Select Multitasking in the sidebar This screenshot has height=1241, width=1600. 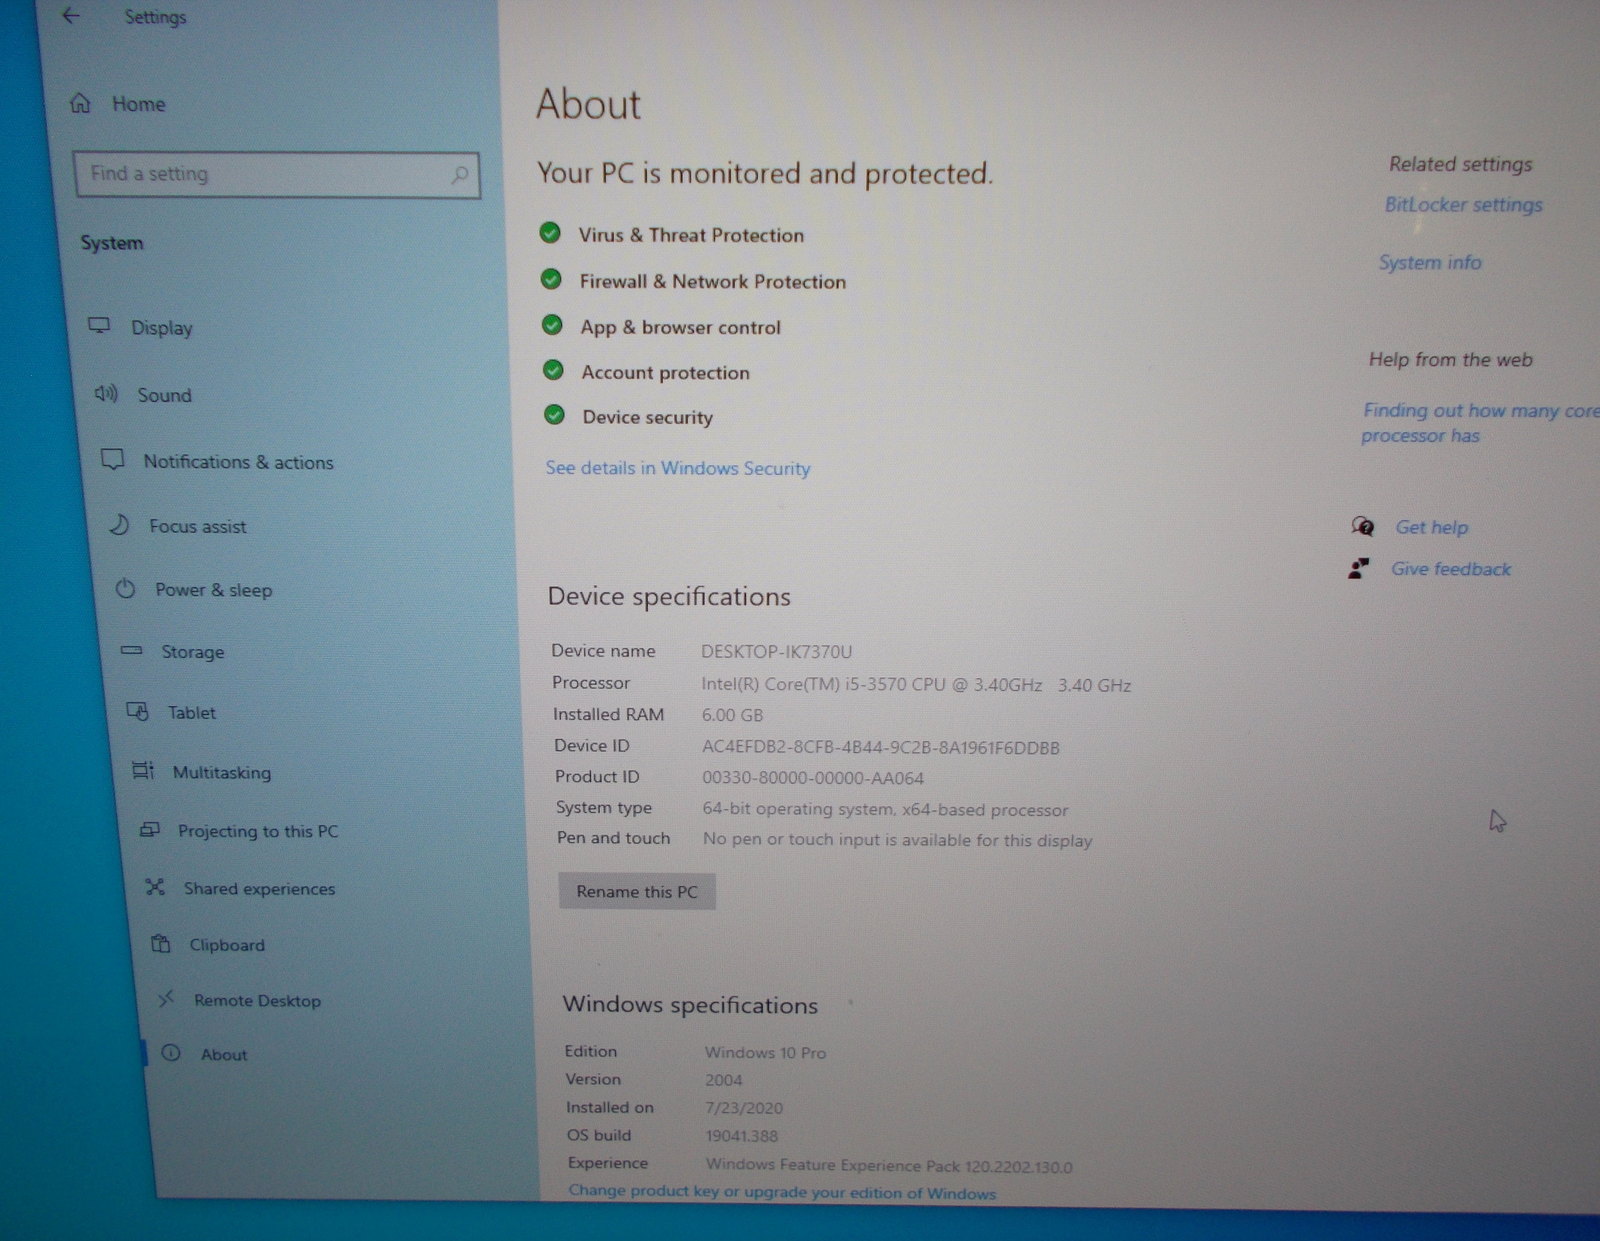pos(221,772)
